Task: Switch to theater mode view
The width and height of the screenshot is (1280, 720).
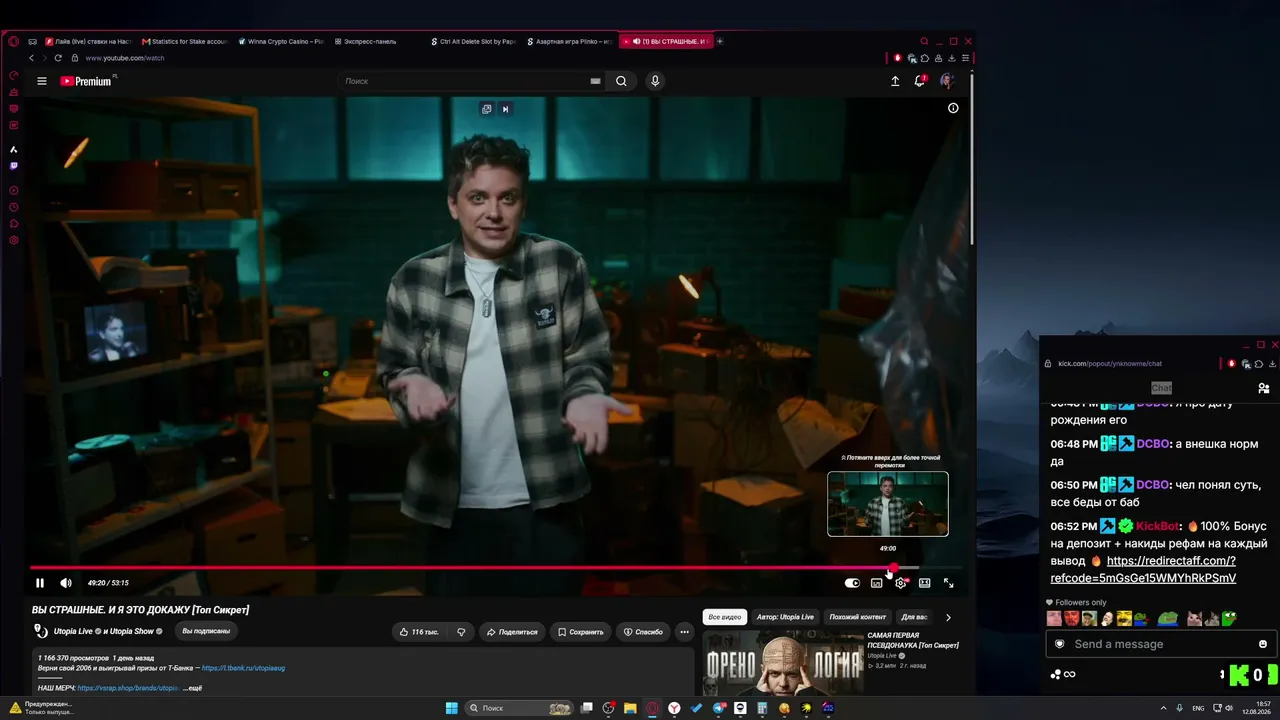Action: click(x=925, y=583)
